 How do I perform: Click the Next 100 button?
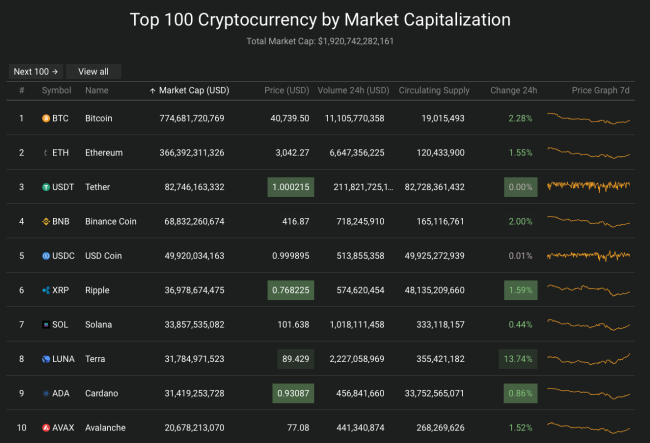tap(36, 72)
